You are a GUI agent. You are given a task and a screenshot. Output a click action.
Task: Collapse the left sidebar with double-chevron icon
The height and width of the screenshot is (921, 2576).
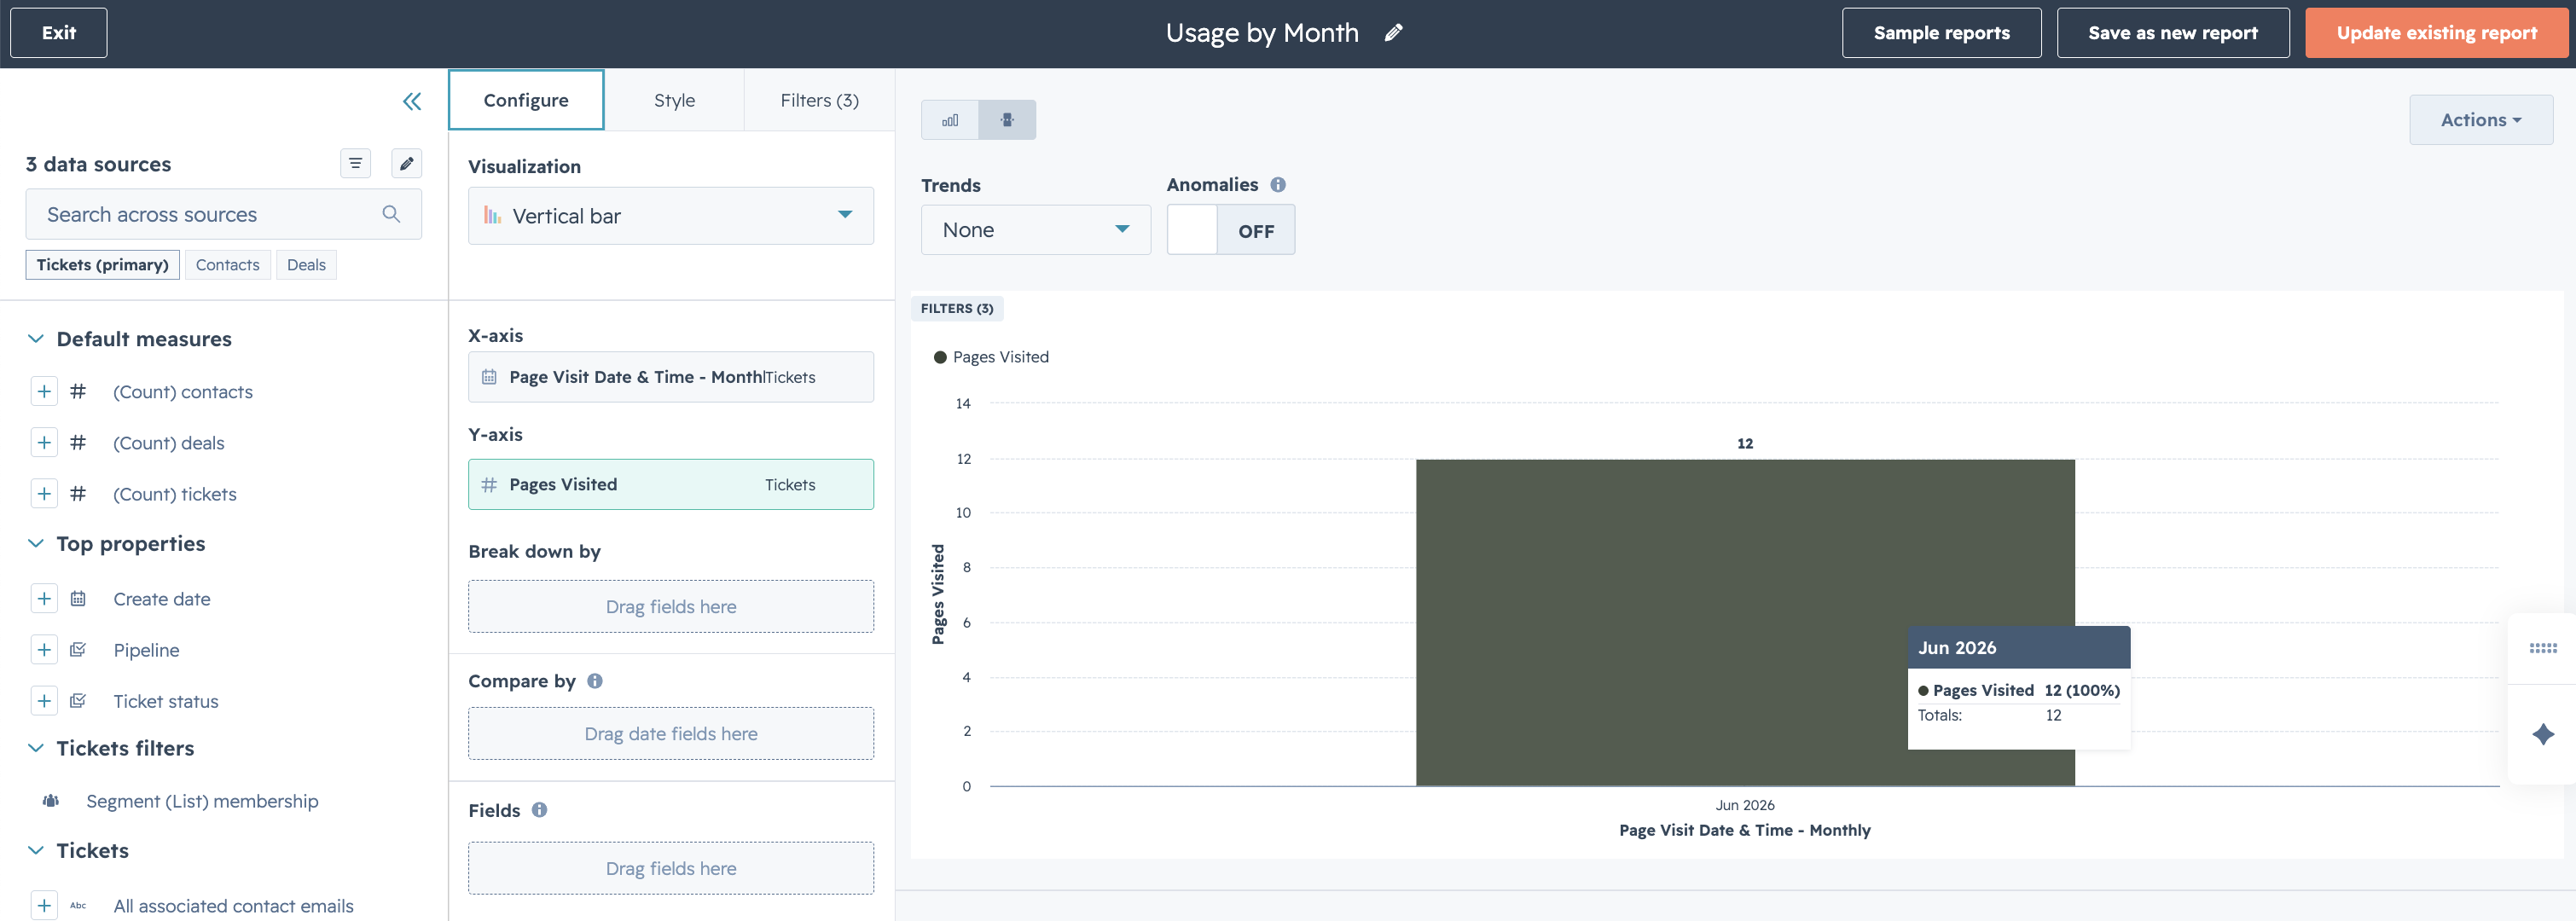click(x=412, y=101)
